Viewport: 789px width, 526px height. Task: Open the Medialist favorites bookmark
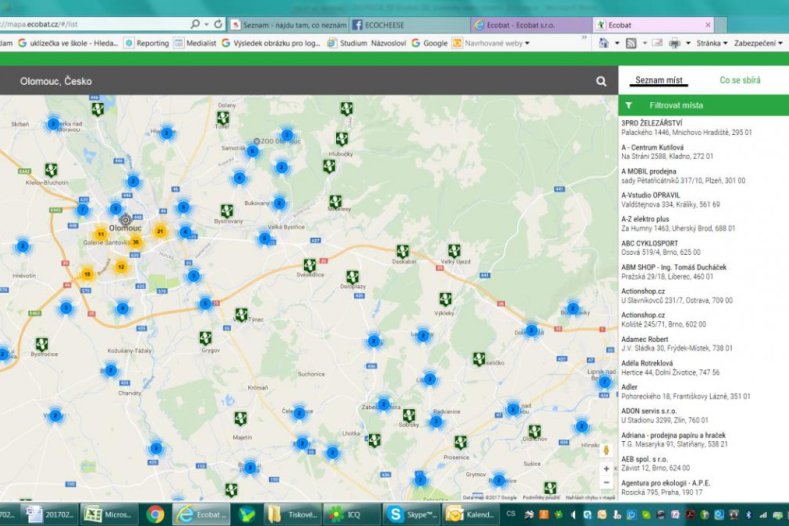pyautogui.click(x=195, y=43)
